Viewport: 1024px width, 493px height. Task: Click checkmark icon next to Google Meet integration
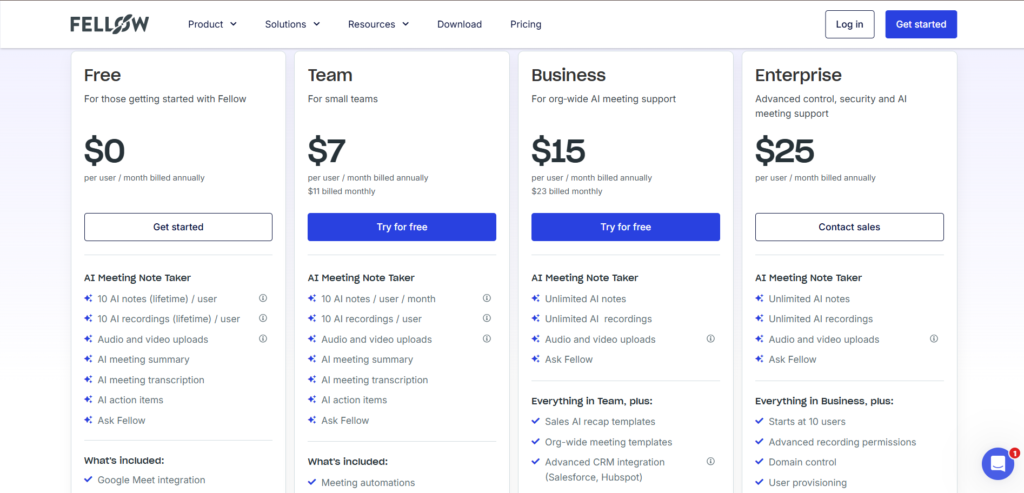[88, 479]
